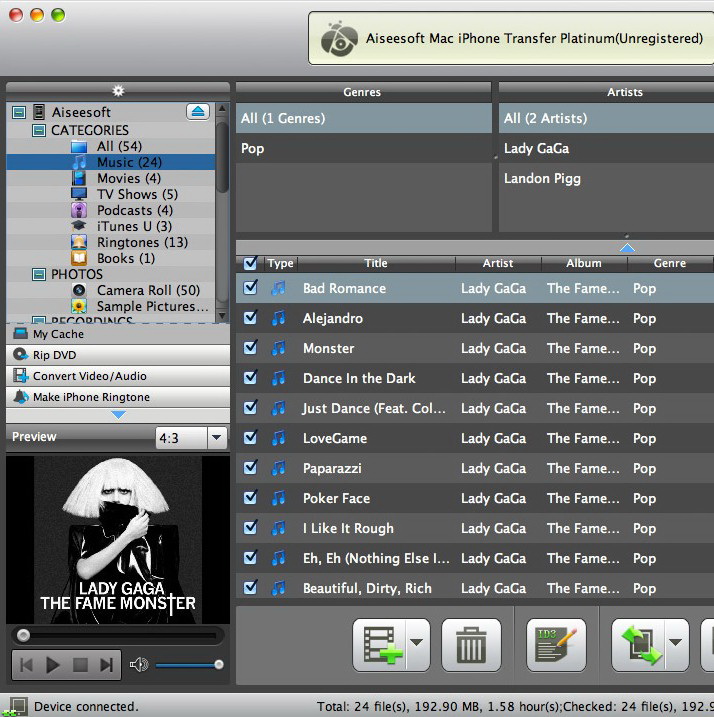Click the preview volume slider
714x717 pixels.
(x=188, y=665)
